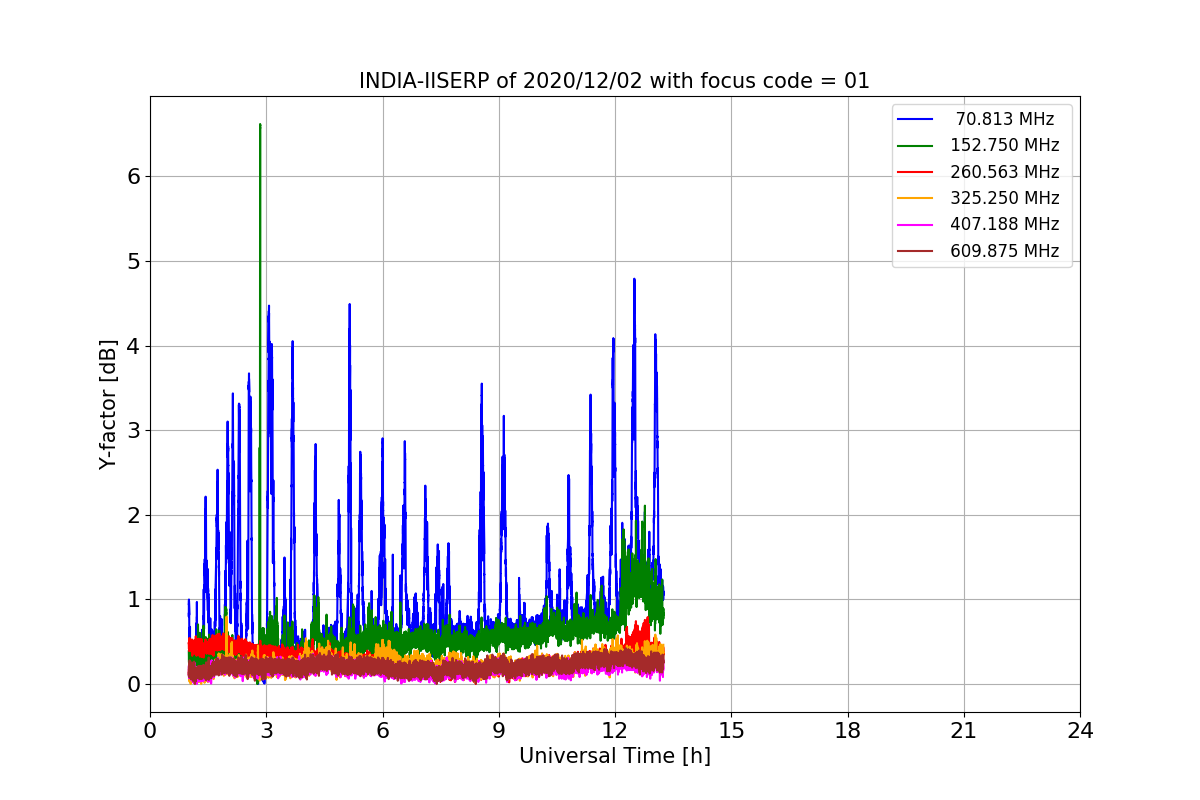The image size is (1200, 800).
Task: Click x-axis tick label 9
Action: pyautogui.click(x=499, y=731)
